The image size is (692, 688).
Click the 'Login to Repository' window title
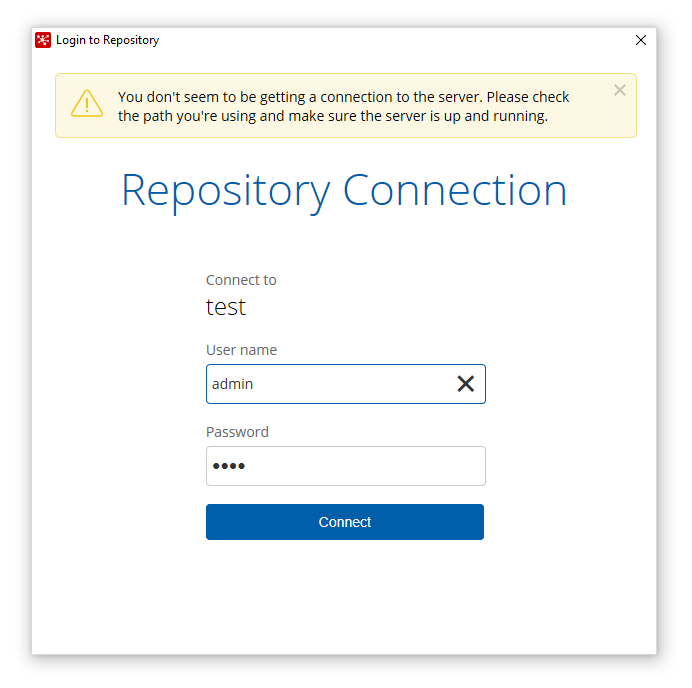[107, 40]
